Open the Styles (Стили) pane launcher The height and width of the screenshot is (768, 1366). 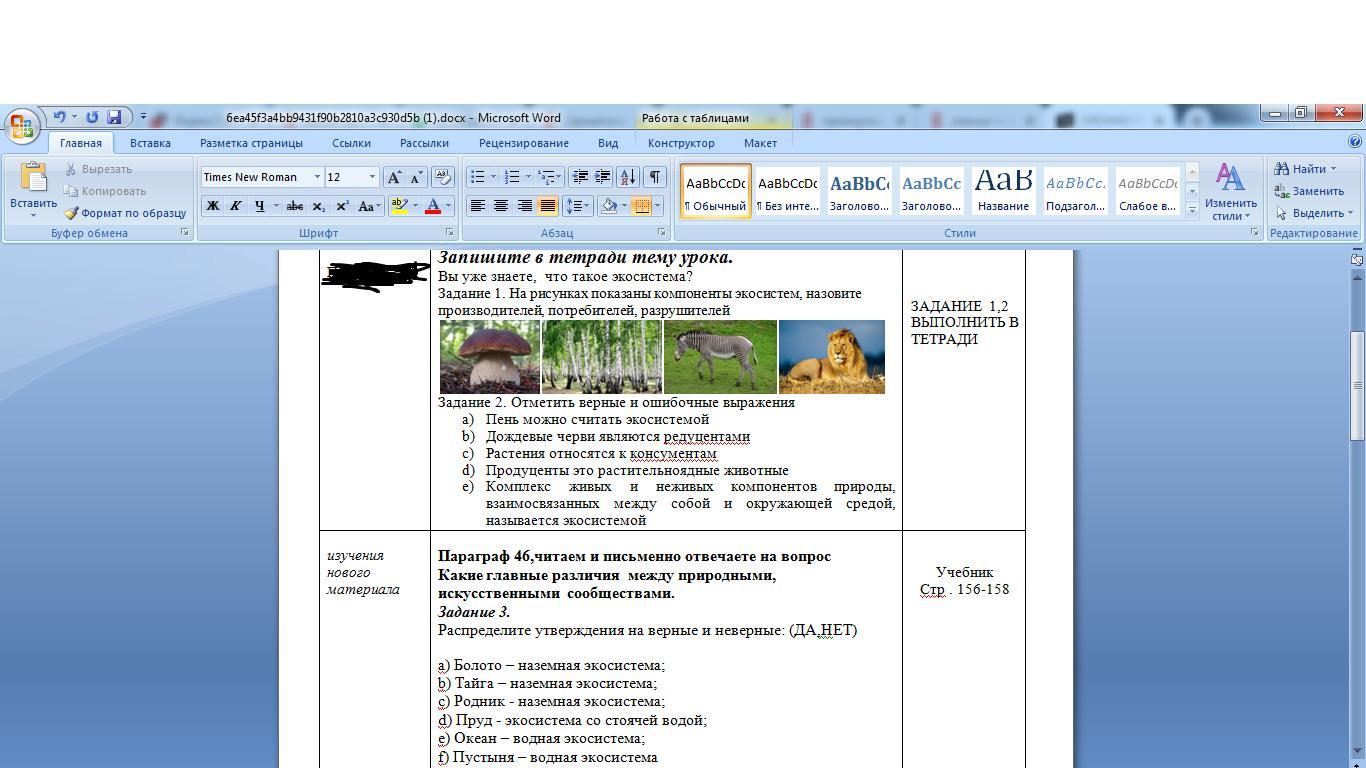click(x=1255, y=233)
